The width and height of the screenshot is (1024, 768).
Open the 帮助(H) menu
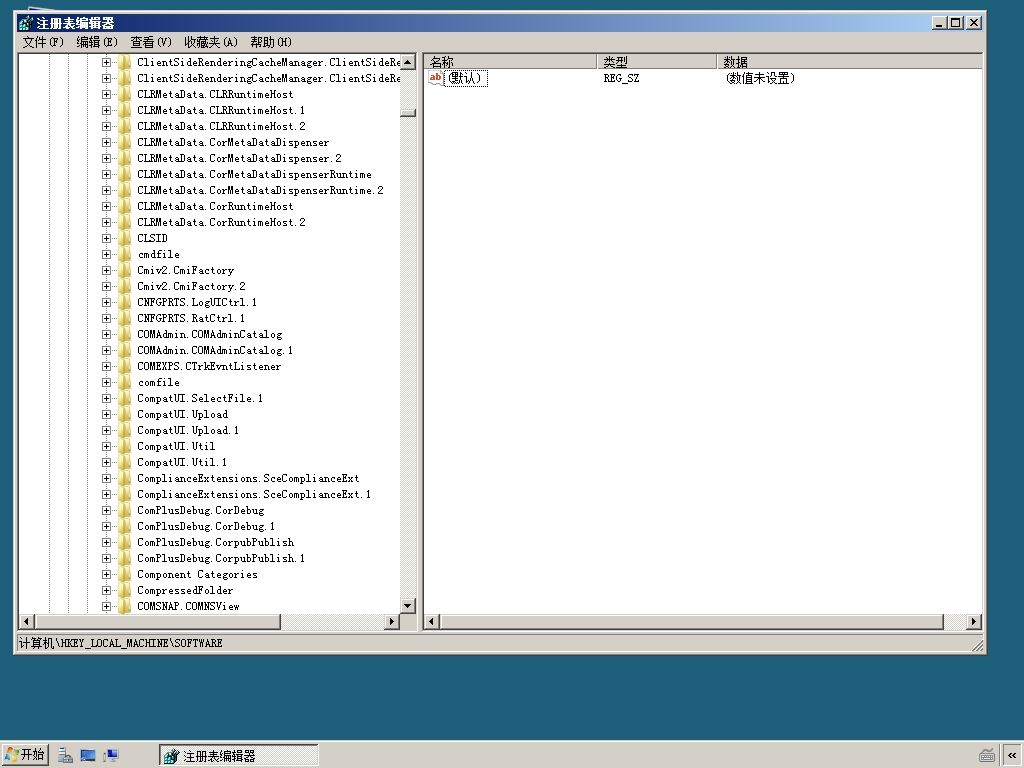pos(270,42)
